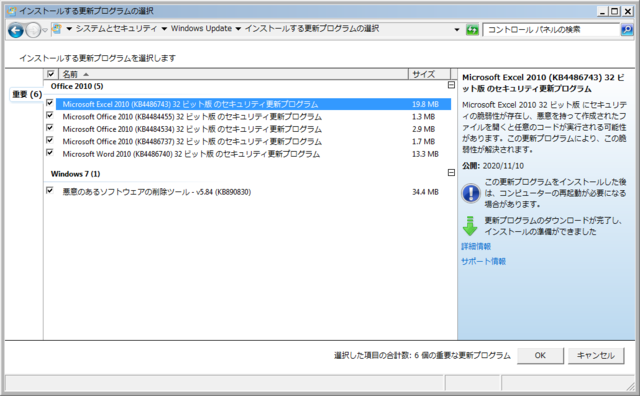Image resolution: width=640 pixels, height=396 pixels.
Task: Click the 公開: 2020/11/10 date text
Action: 493,166
